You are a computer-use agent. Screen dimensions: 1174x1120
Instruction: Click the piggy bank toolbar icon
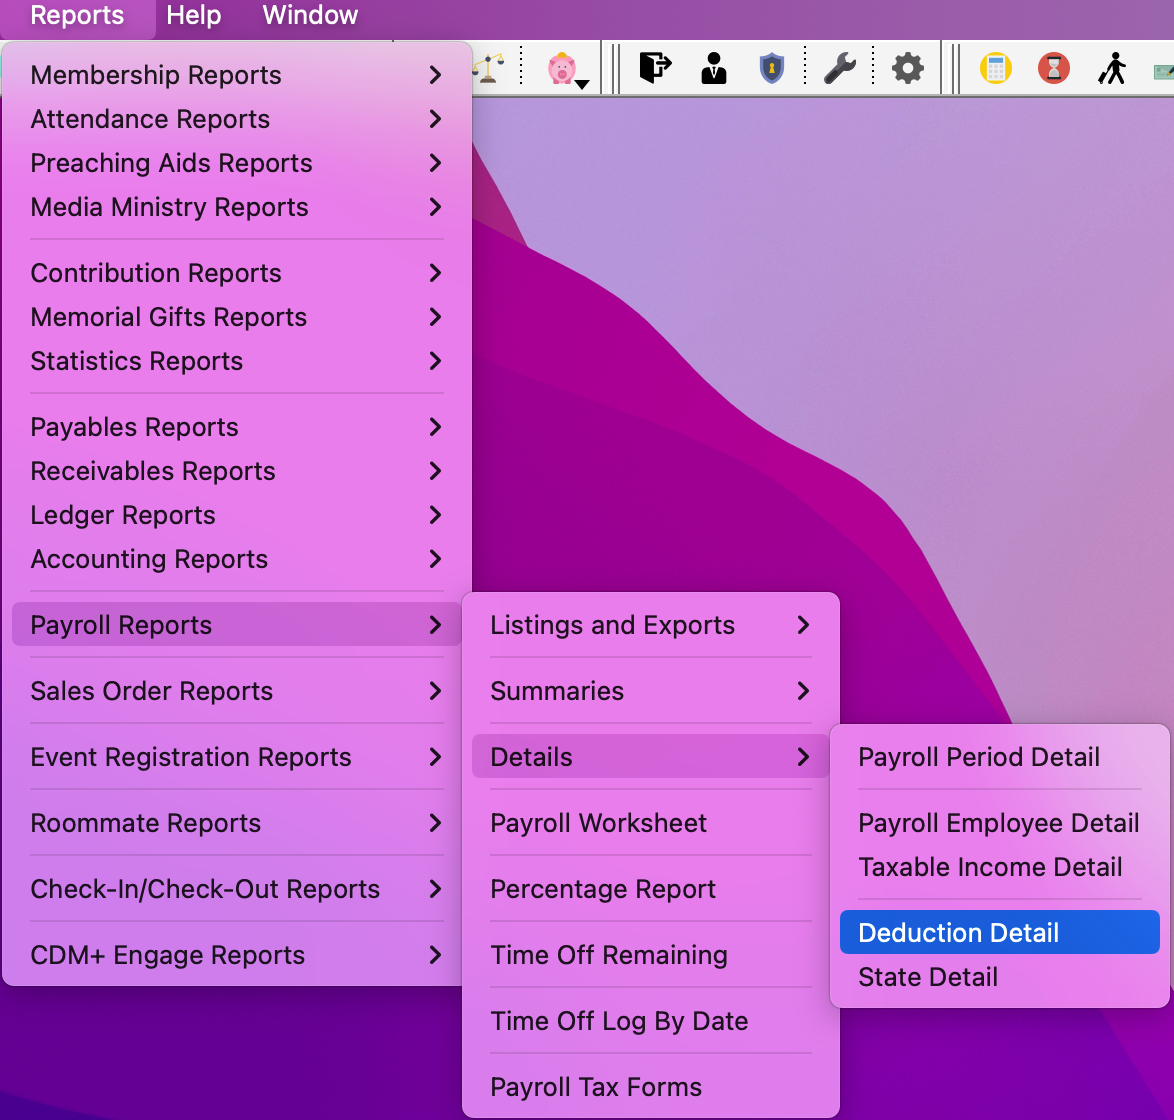click(x=562, y=69)
